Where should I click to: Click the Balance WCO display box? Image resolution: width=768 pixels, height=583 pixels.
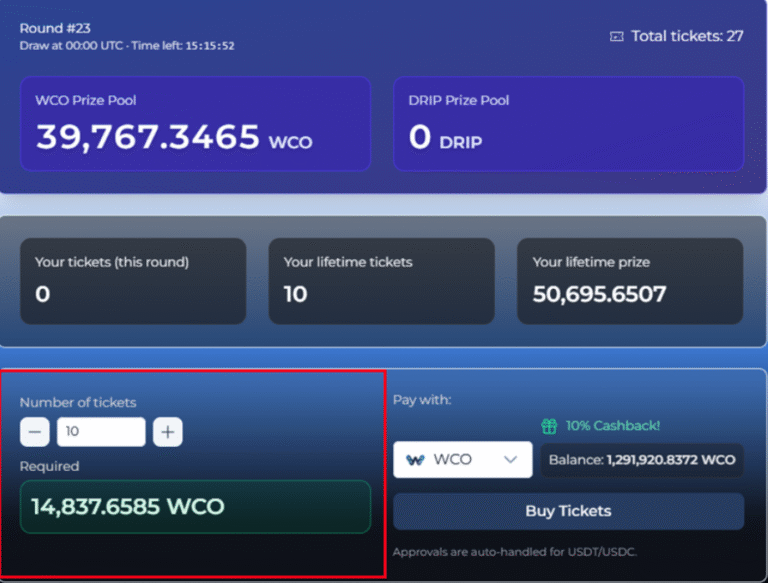click(x=642, y=460)
